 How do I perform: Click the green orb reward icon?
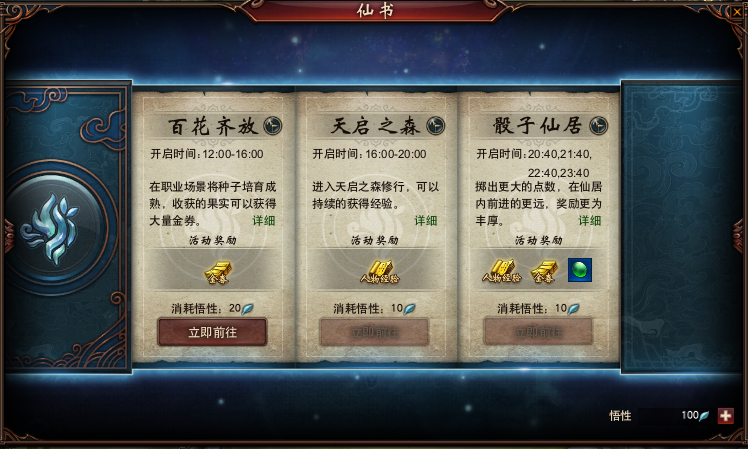580,270
